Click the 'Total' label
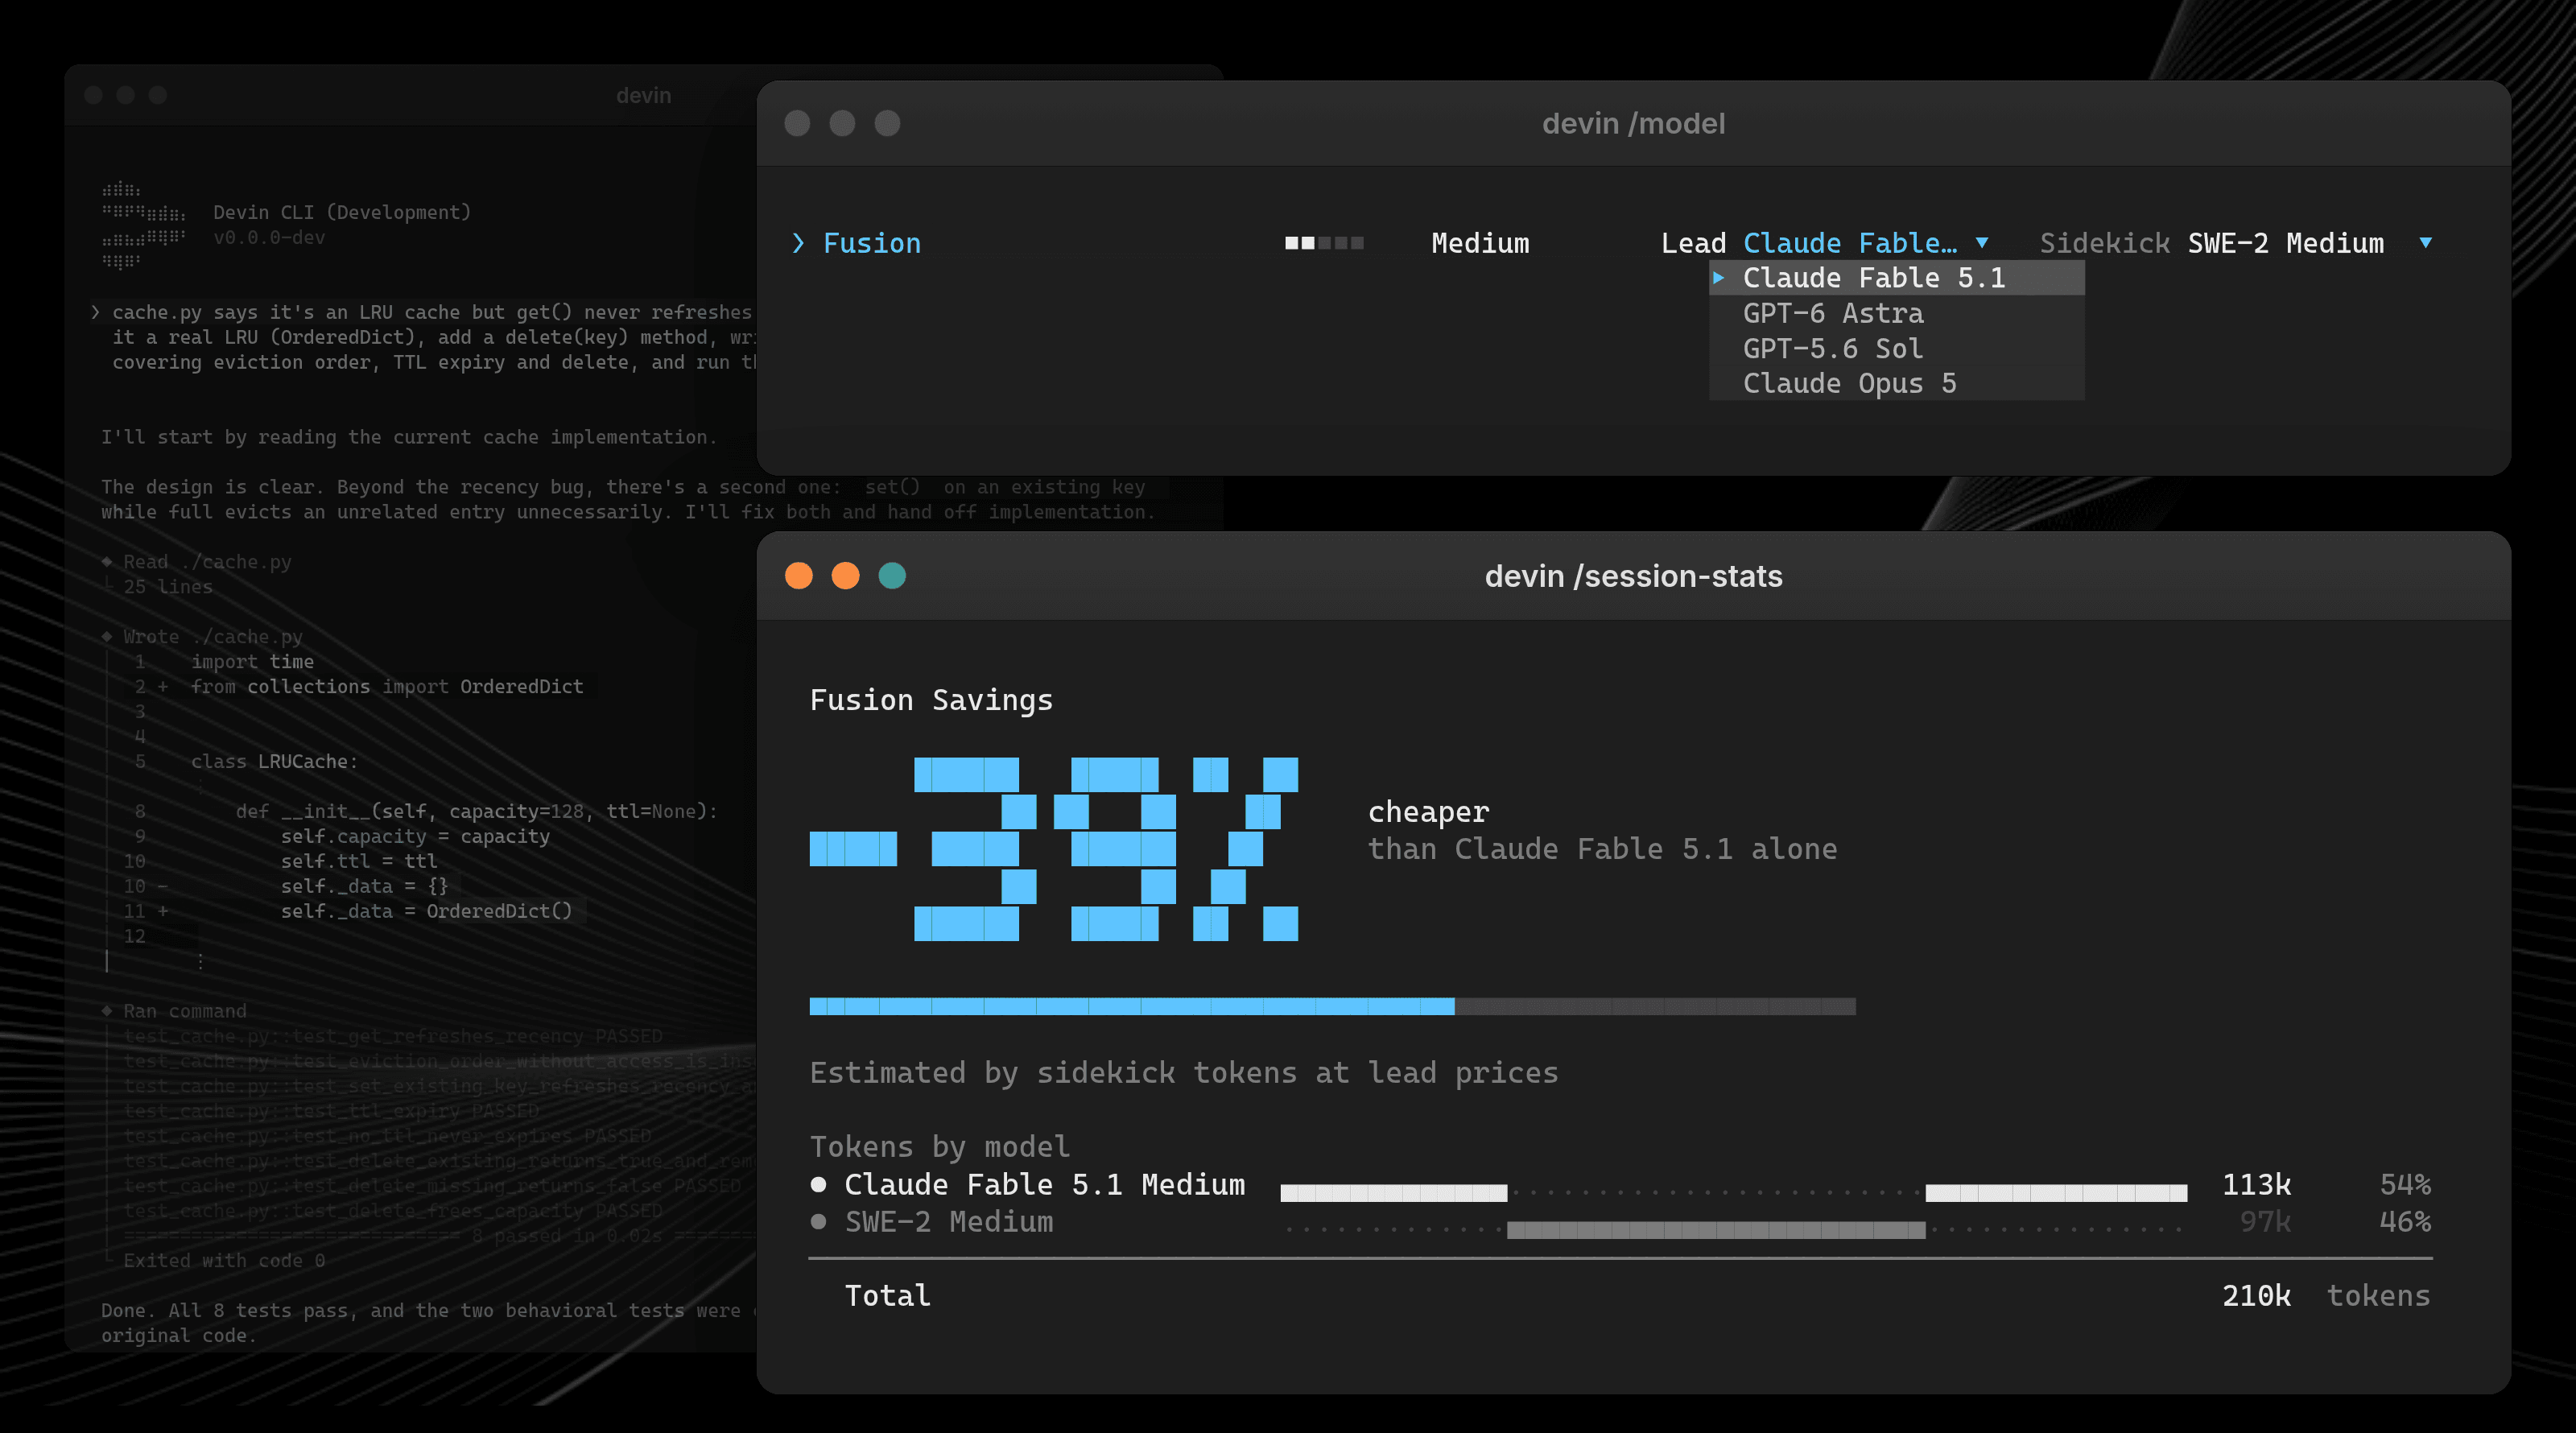Image resolution: width=2576 pixels, height=1433 pixels. coord(887,1296)
